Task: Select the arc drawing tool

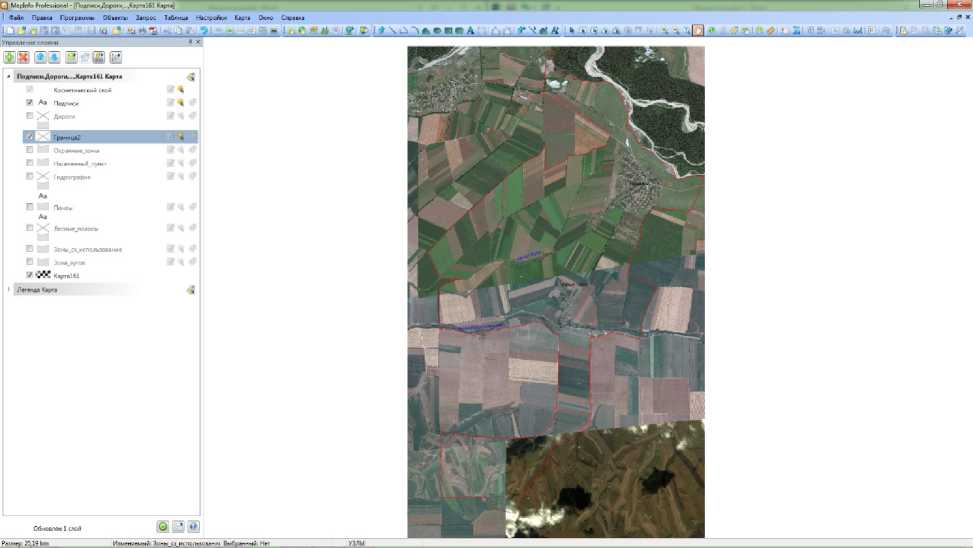Action: pyautogui.click(x=415, y=30)
